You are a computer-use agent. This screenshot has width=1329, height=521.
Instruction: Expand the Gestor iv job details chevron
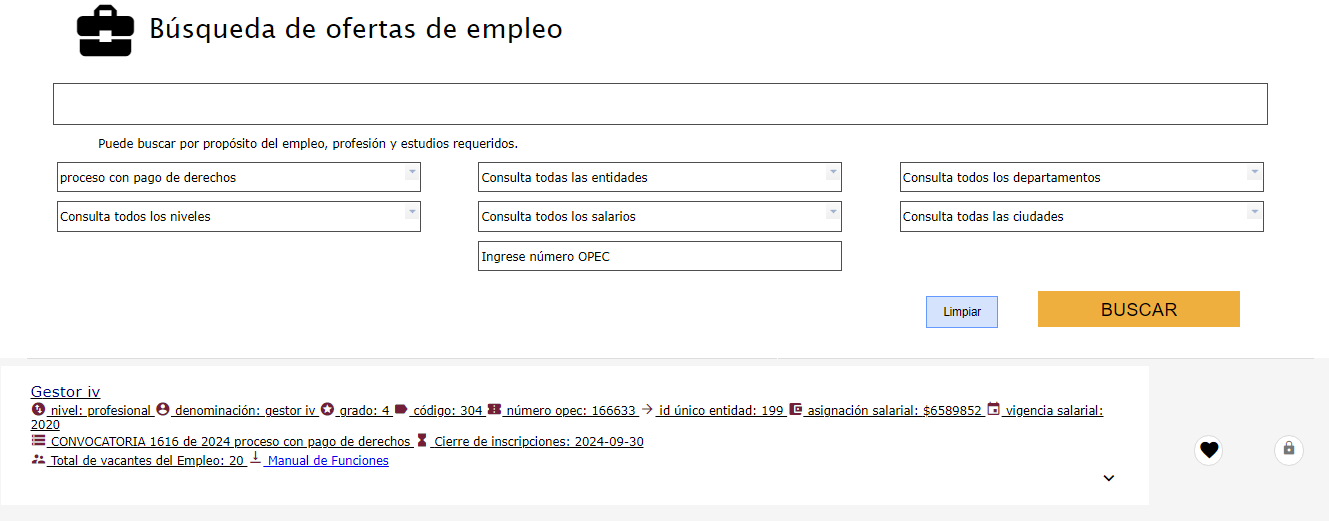[x=1108, y=478]
